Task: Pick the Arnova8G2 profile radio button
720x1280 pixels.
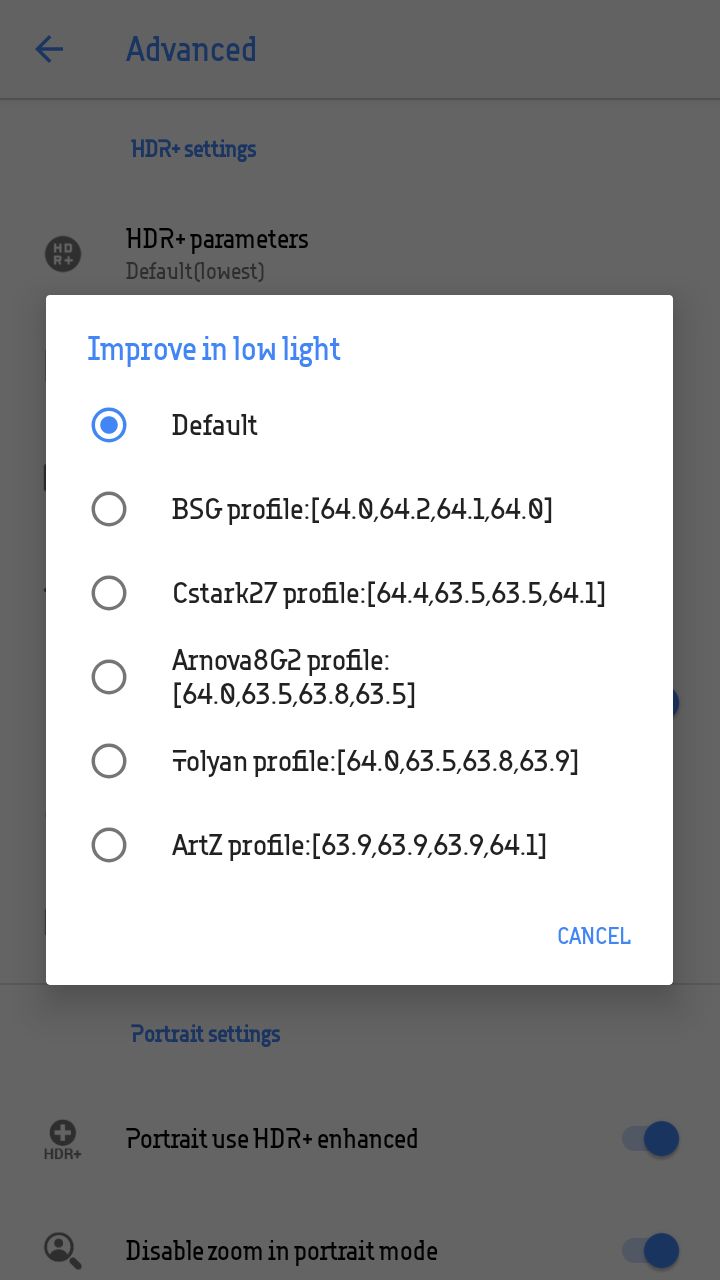Action: pos(109,677)
